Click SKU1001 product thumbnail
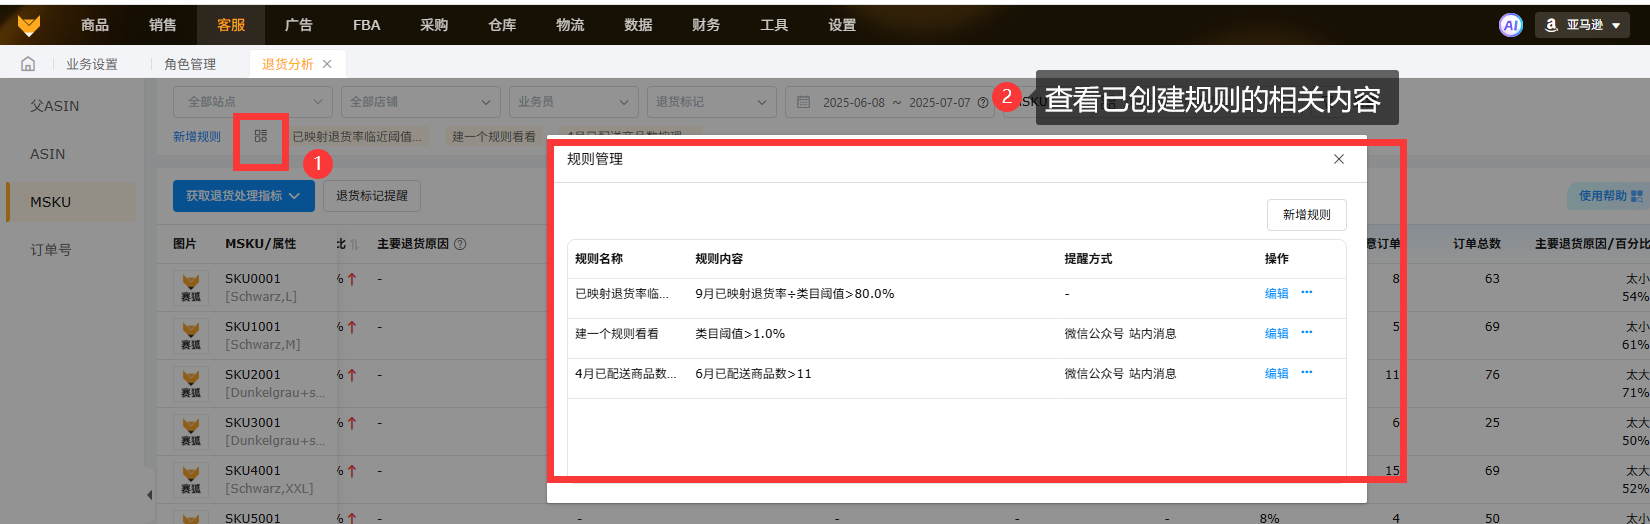This screenshot has width=1650, height=524. coord(191,335)
